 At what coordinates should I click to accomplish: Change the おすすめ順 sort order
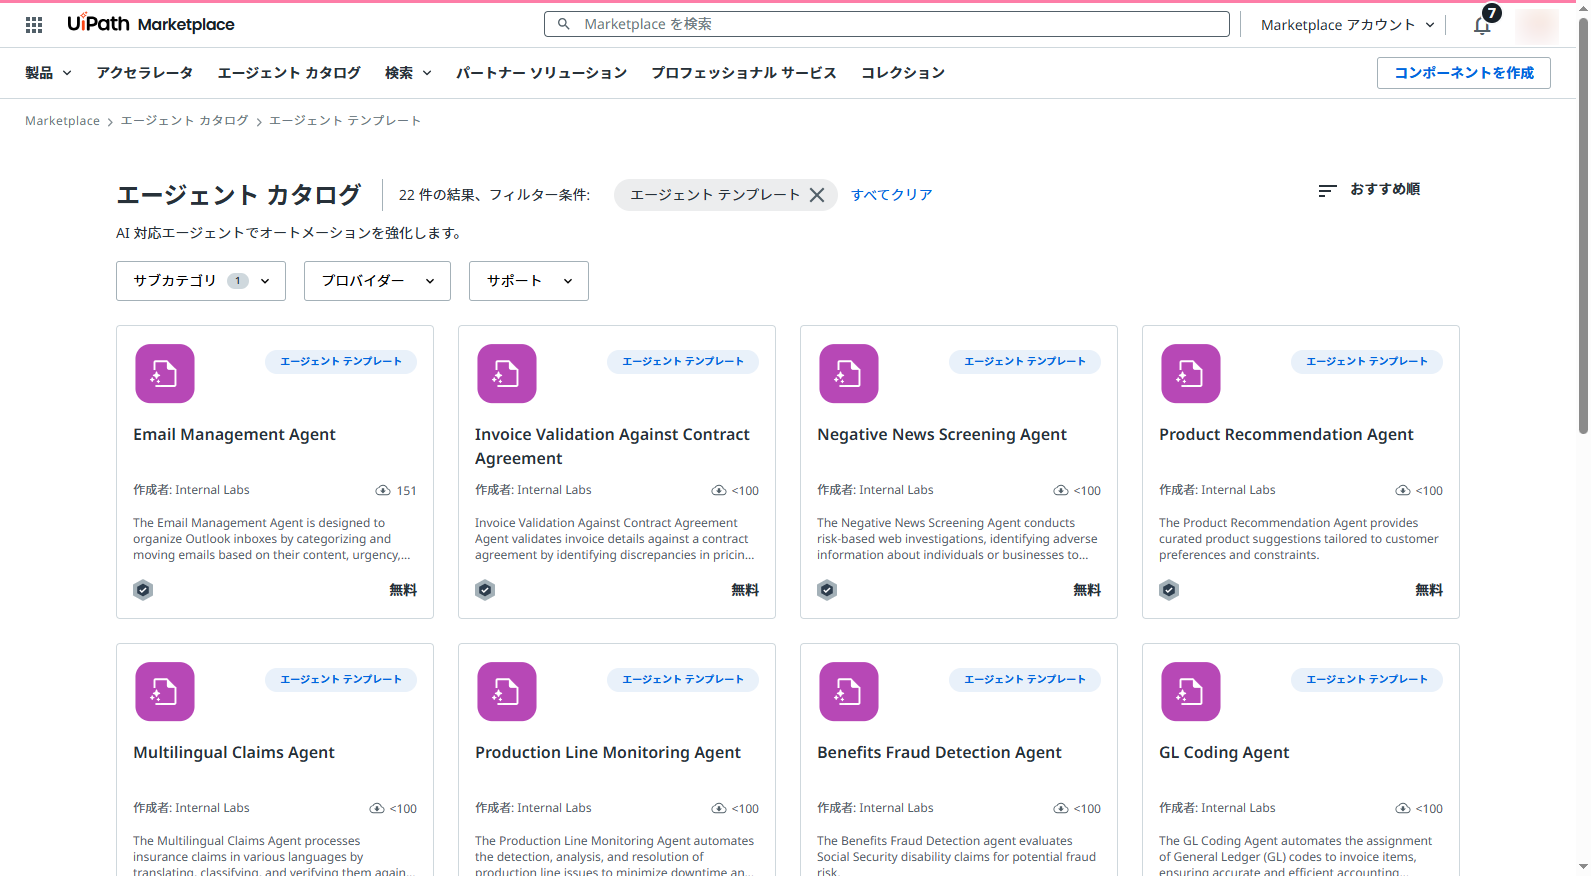[x=1384, y=189]
